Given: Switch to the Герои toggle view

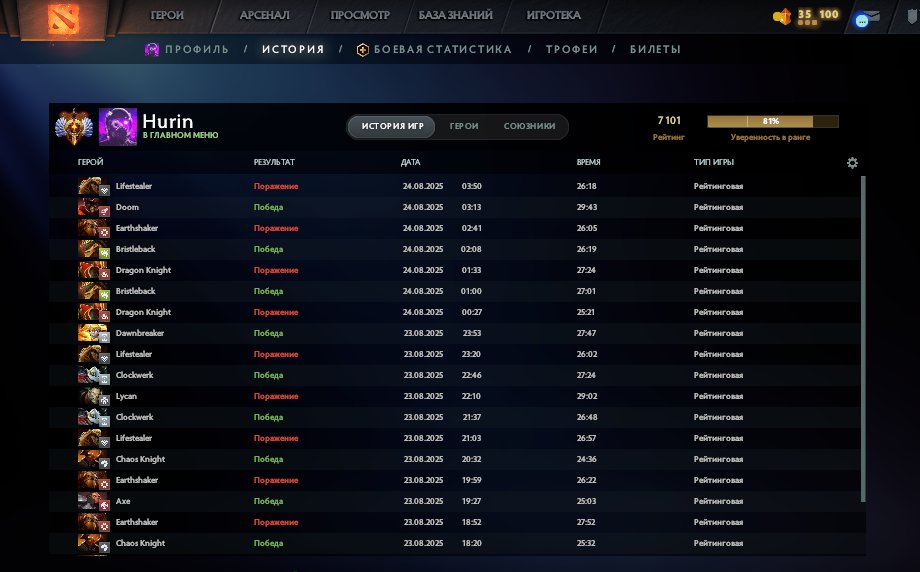Looking at the screenshot, I should (x=463, y=127).
